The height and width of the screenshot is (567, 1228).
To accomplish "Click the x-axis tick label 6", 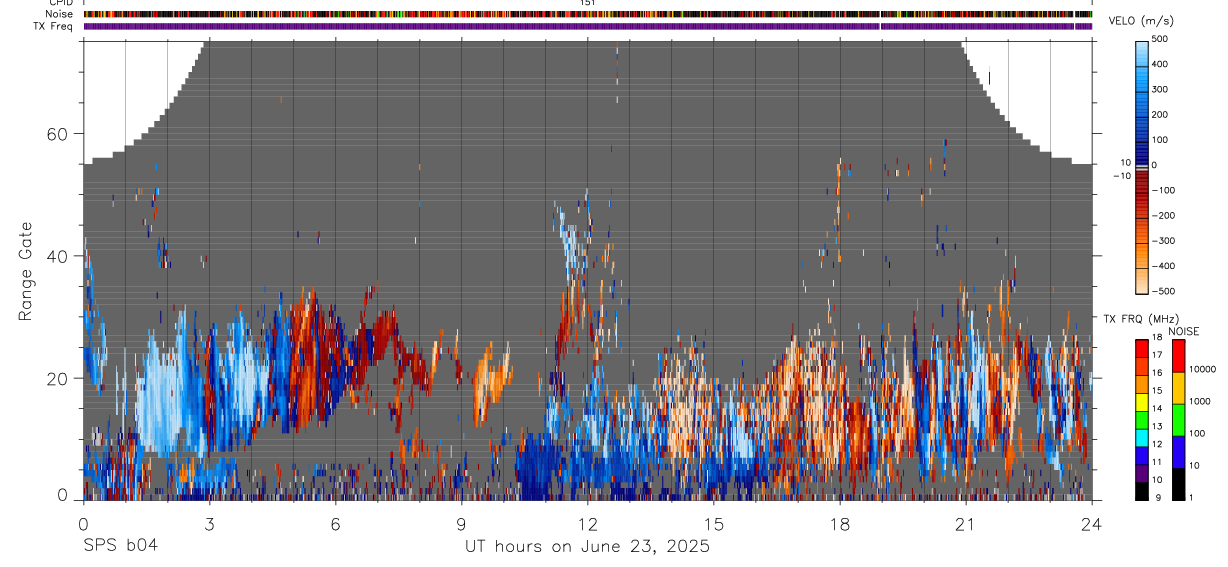I will click(x=335, y=523).
